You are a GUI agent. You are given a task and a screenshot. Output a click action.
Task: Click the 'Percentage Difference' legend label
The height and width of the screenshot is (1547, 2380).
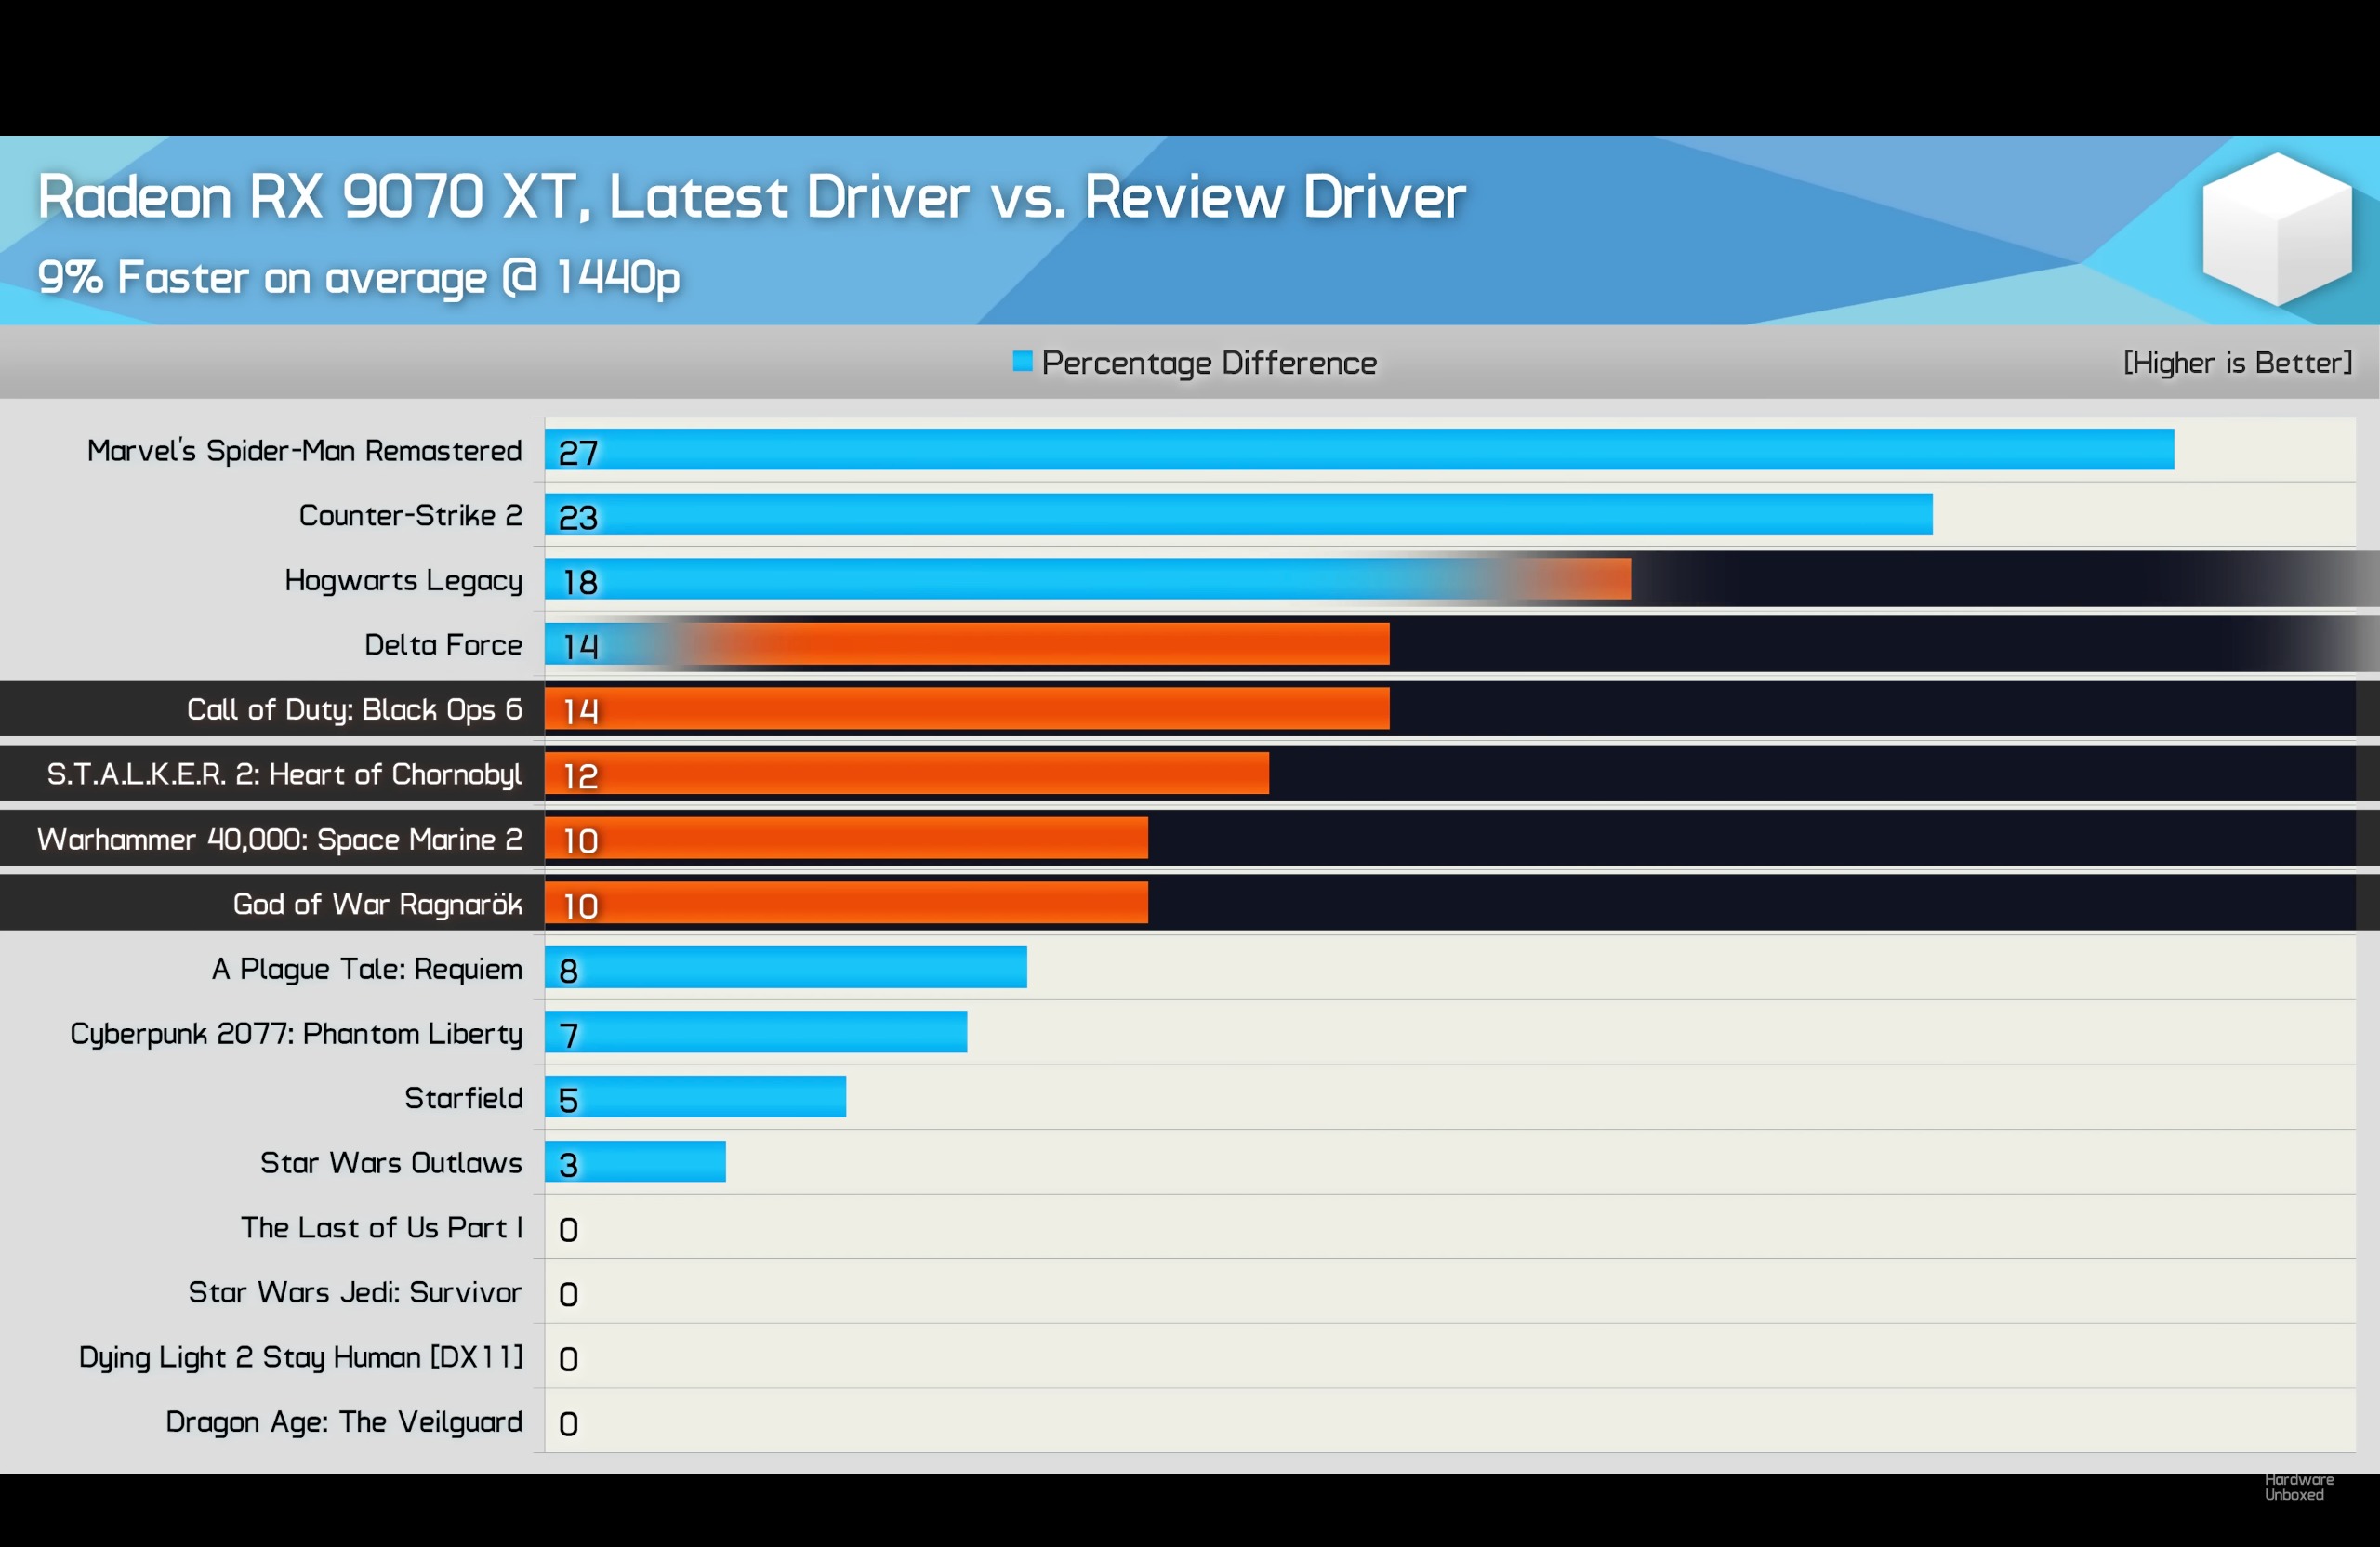pyautogui.click(x=1209, y=363)
